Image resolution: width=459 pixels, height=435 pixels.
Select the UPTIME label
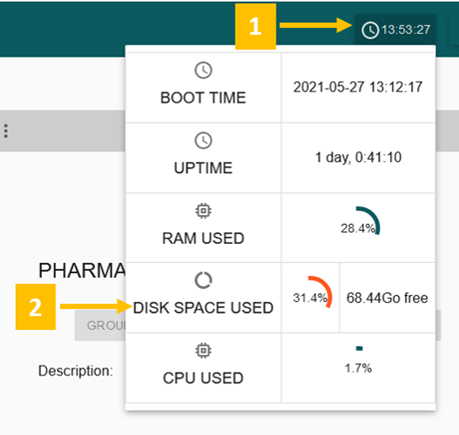(203, 168)
